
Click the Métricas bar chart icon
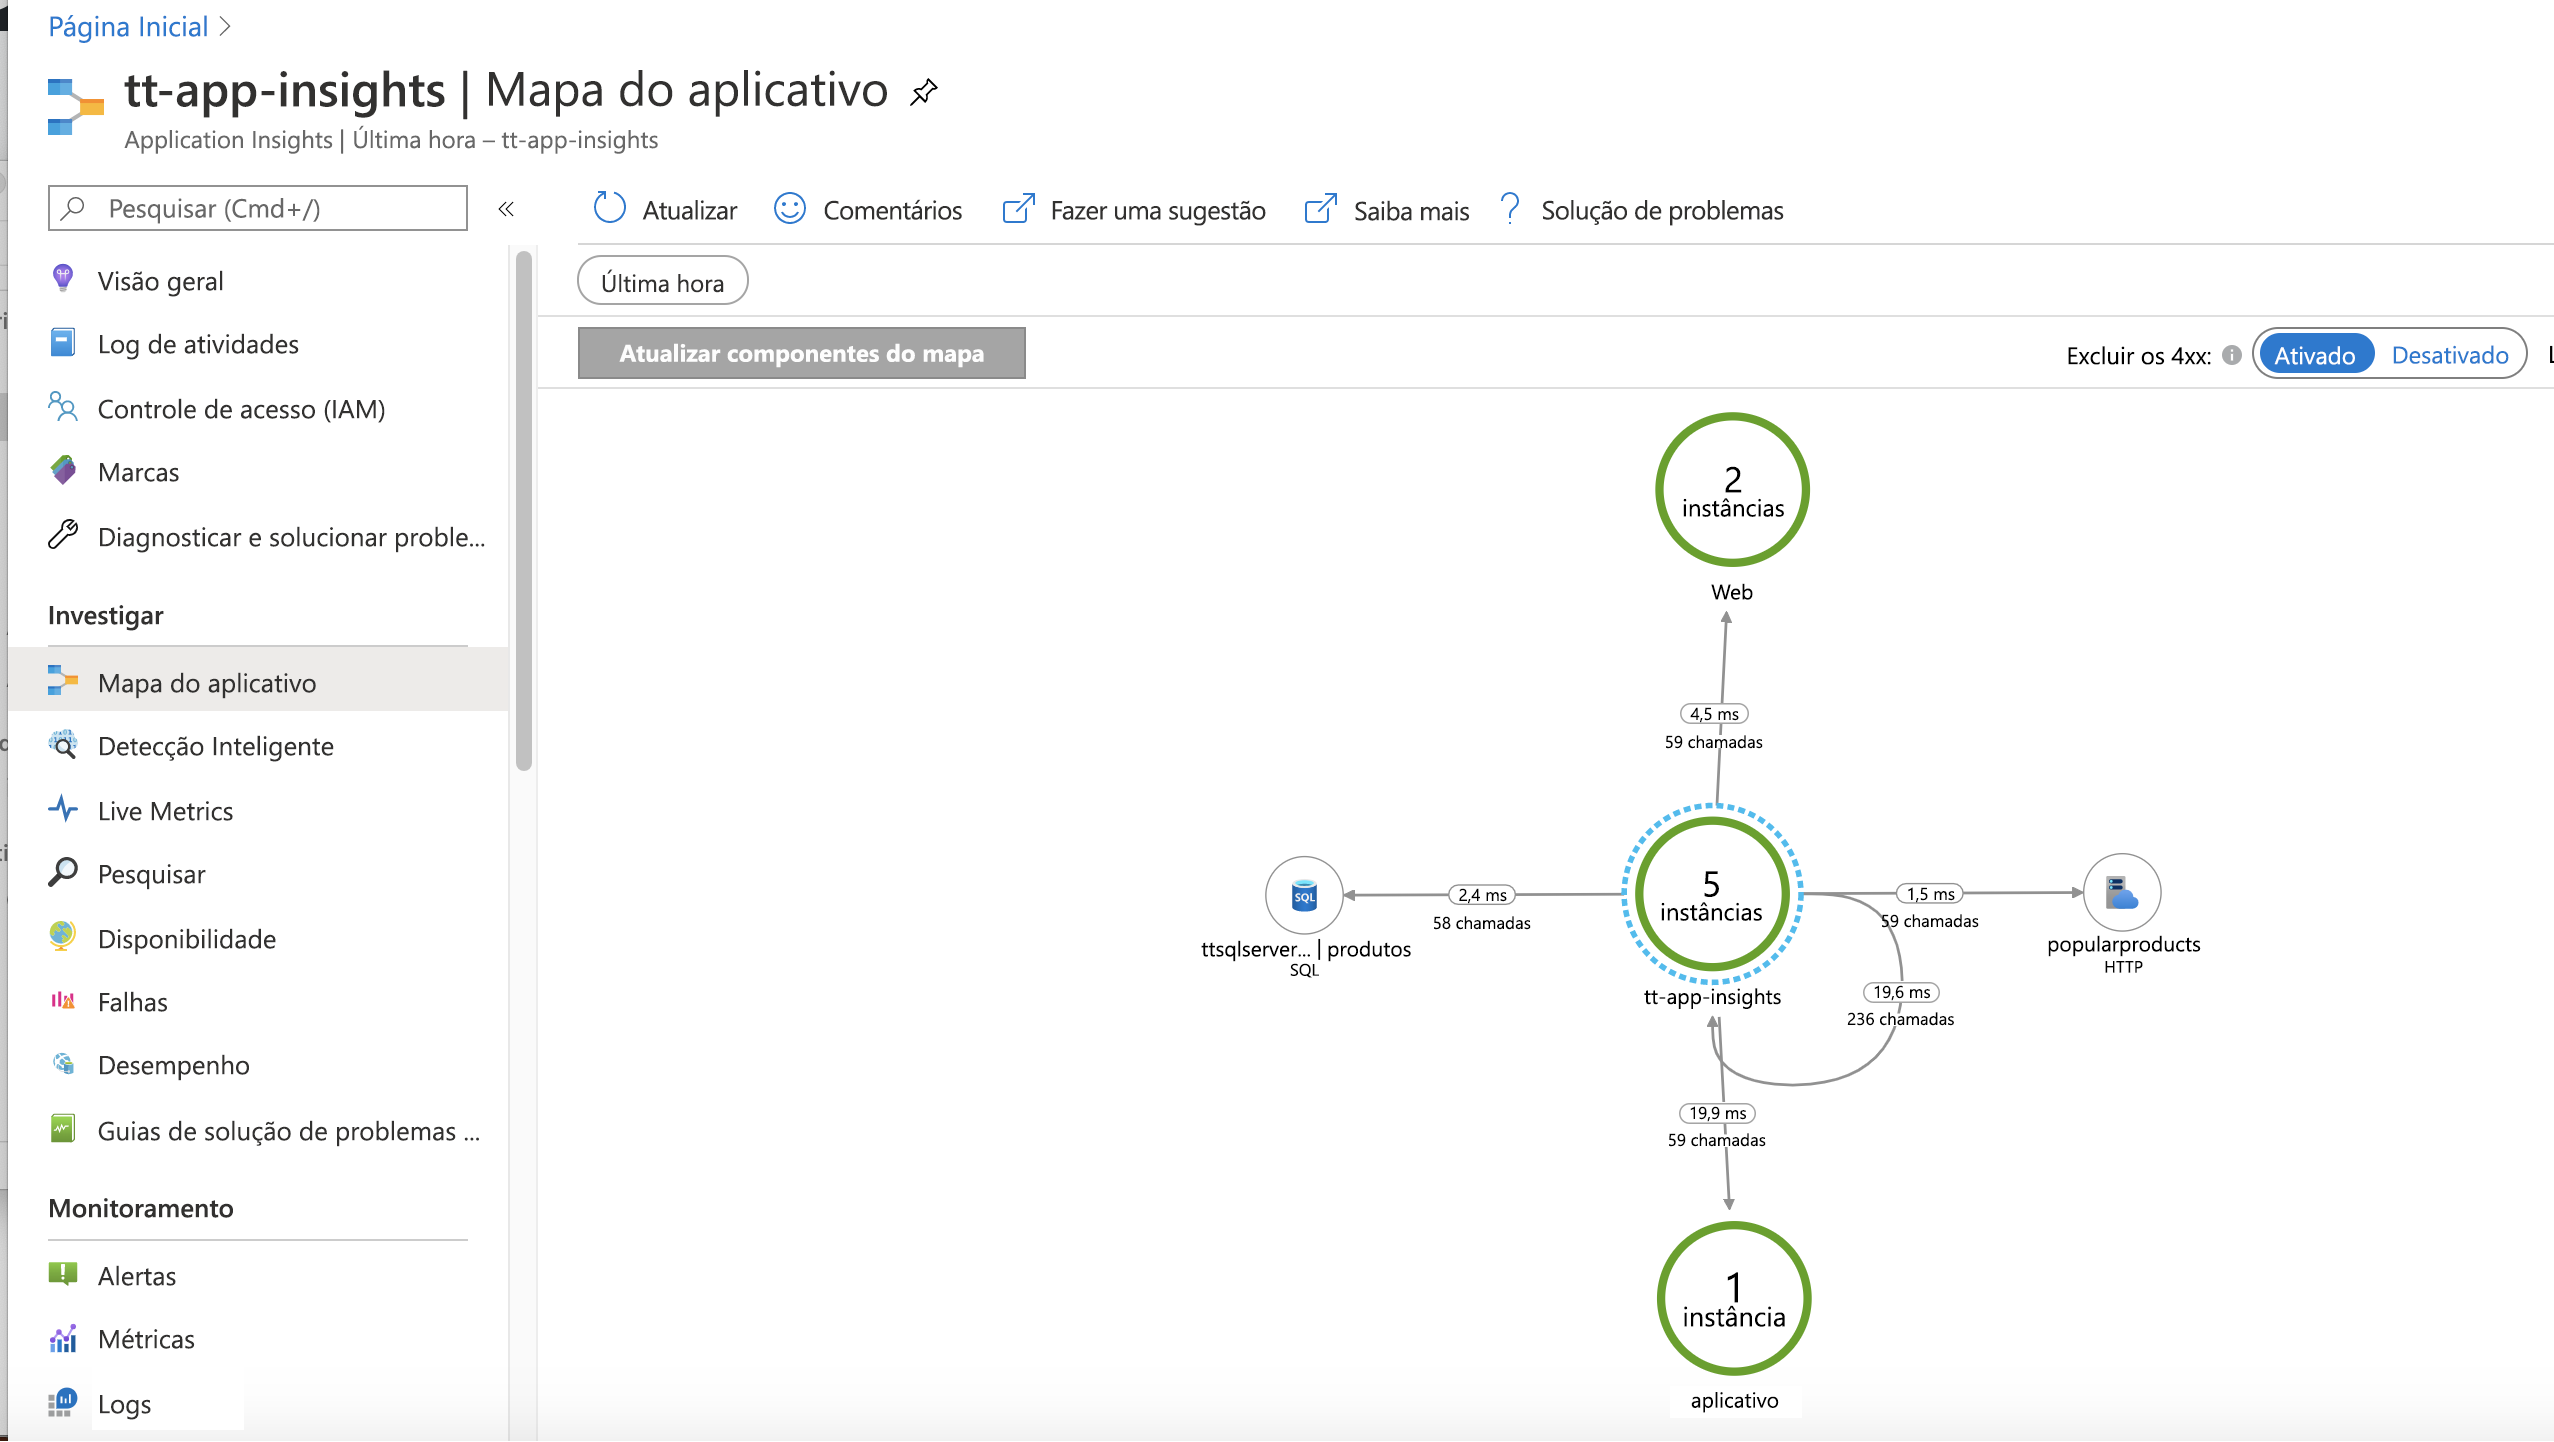[62, 1338]
